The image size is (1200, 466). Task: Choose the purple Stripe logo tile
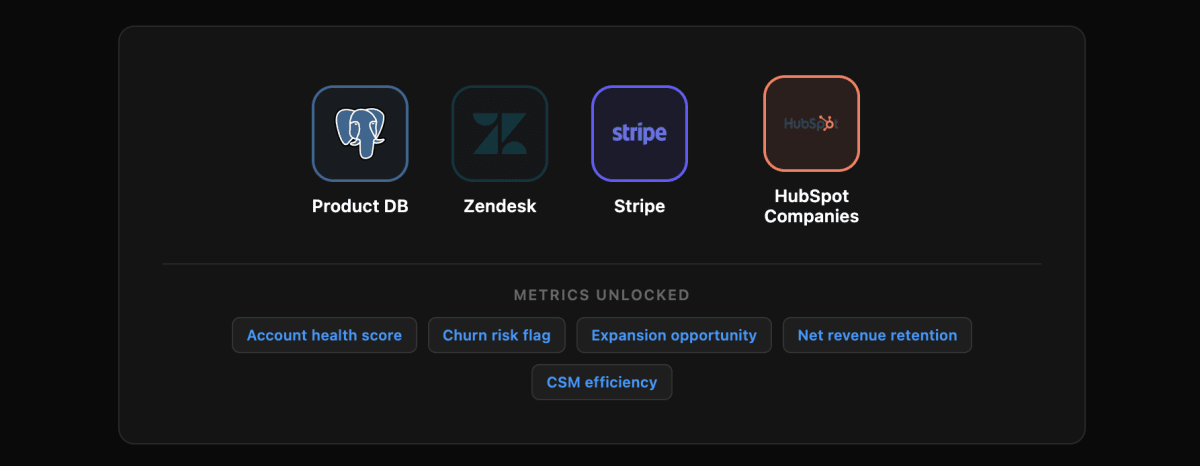click(640, 133)
